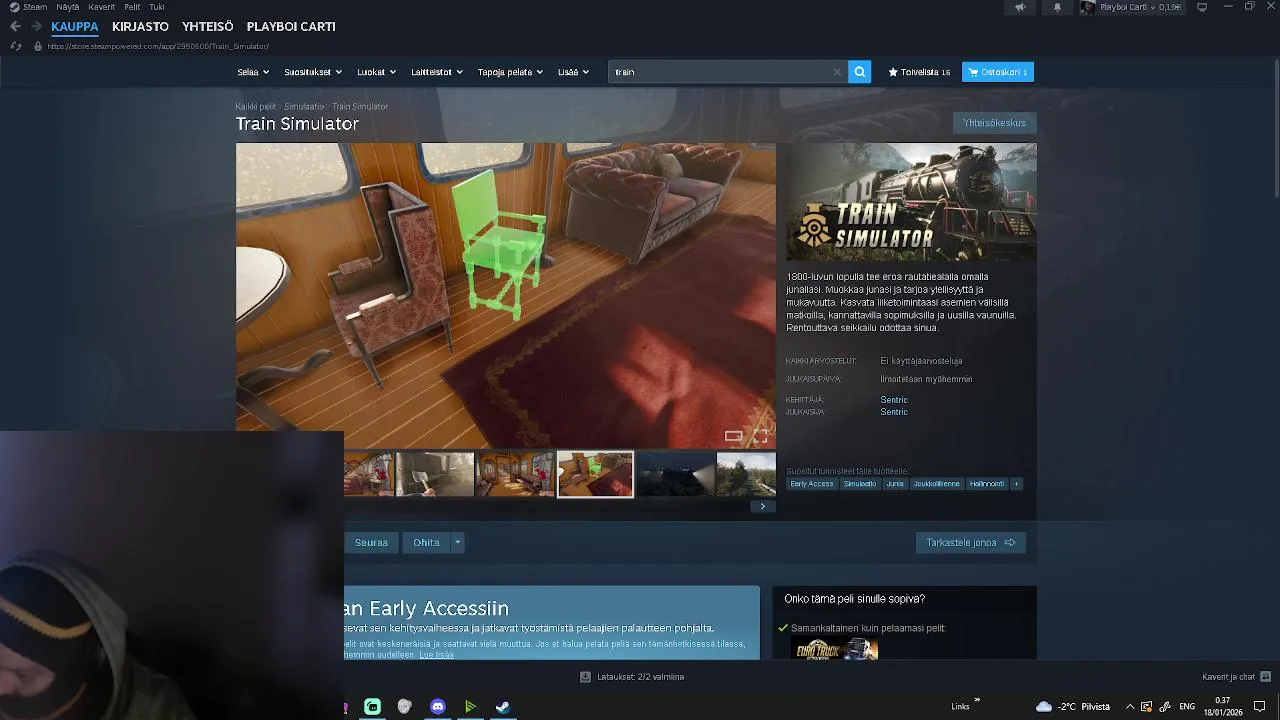Click the Lue lisää link
The width and height of the screenshot is (1280, 720).
436,654
